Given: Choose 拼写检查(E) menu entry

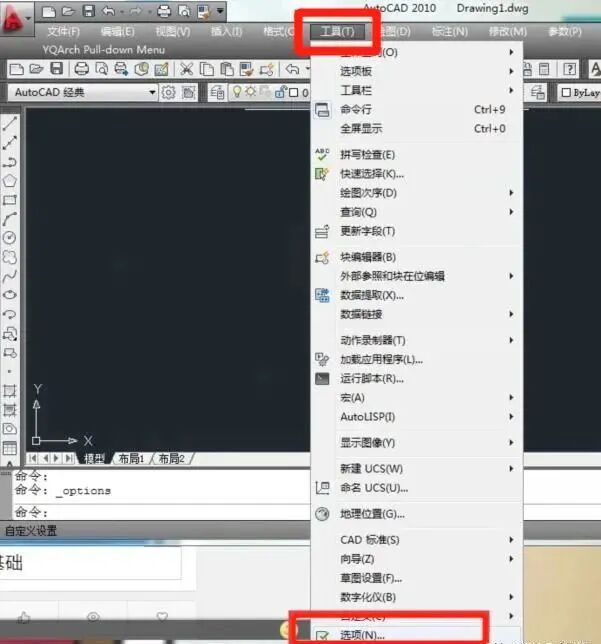Looking at the screenshot, I should [417, 154].
